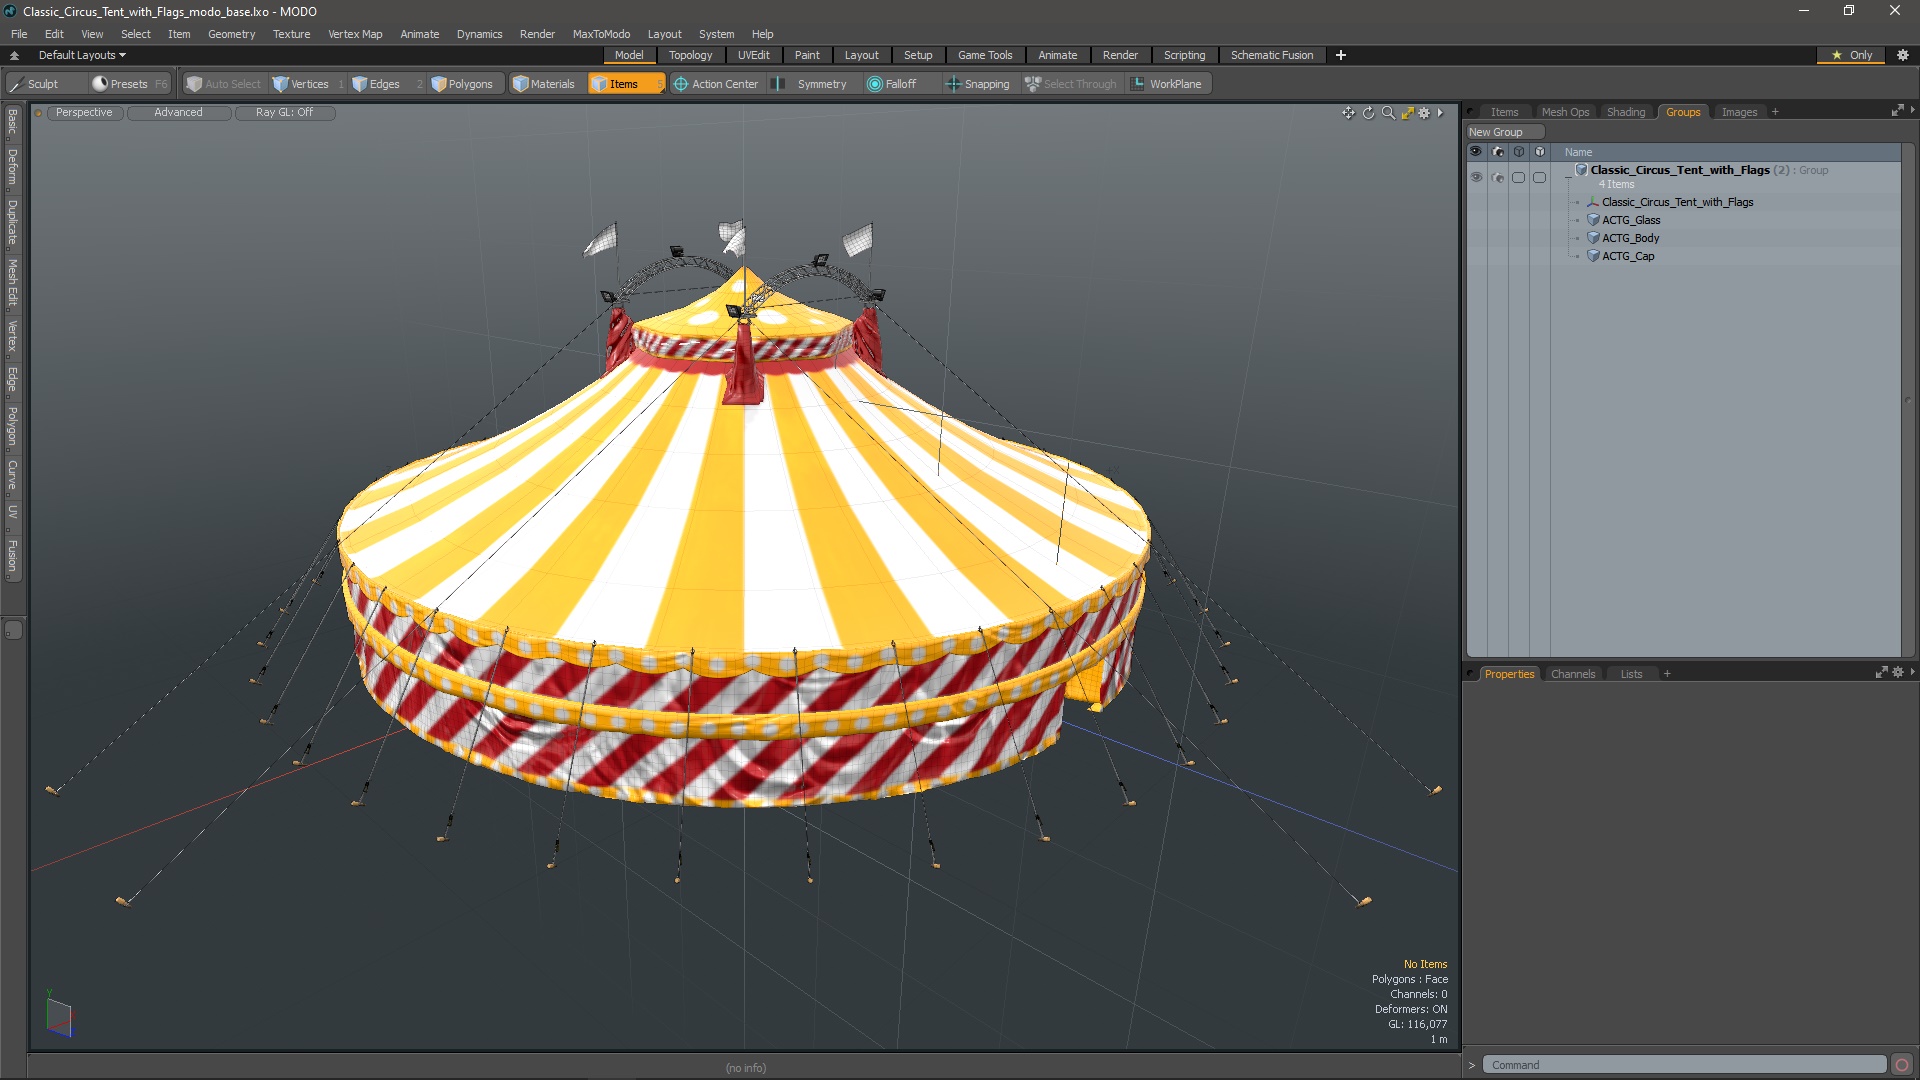Image resolution: width=1920 pixels, height=1080 pixels.
Task: Add a new tab beside Lists
Action: (x=1667, y=674)
